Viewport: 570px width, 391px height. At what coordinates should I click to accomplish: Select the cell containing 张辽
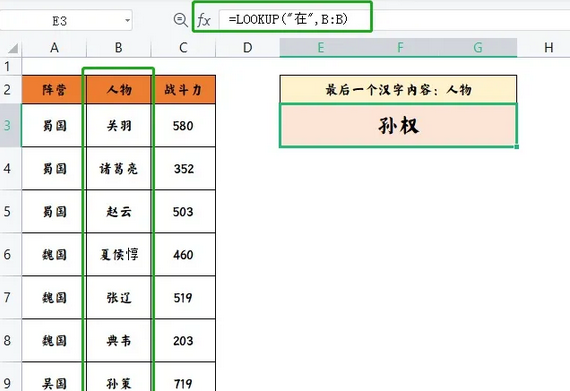click(119, 297)
